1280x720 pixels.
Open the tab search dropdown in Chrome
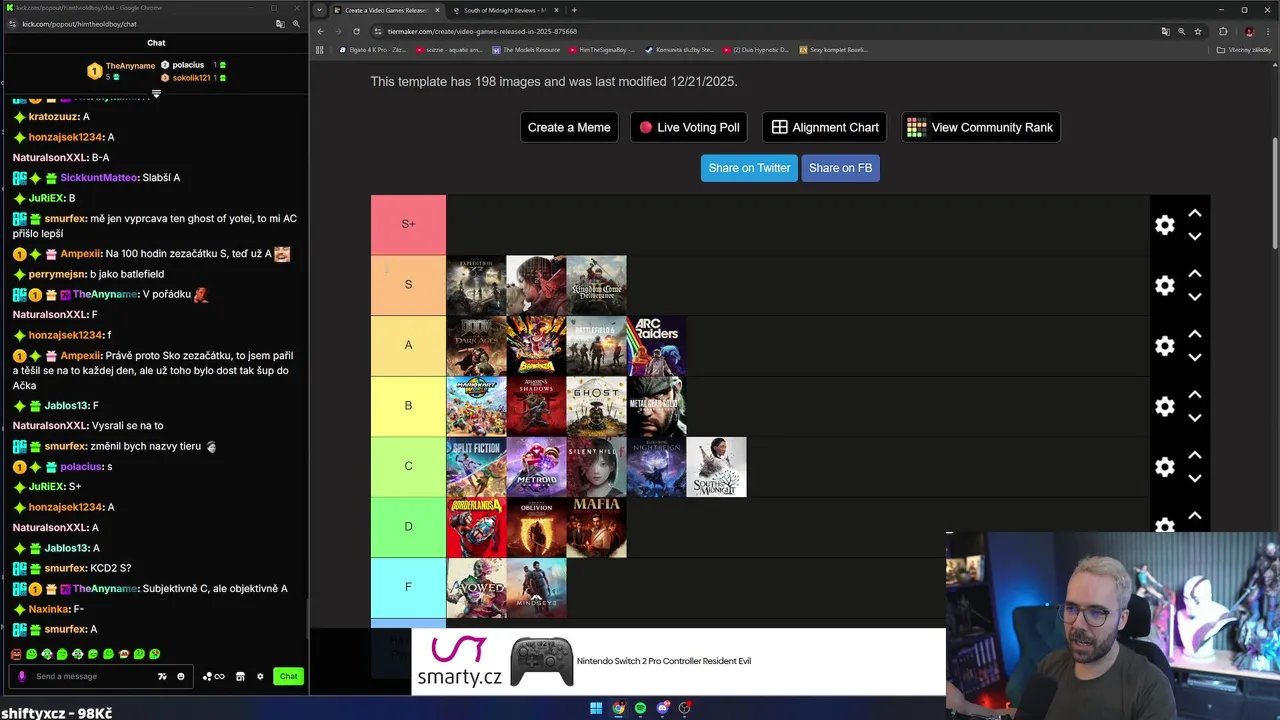pos(319,10)
